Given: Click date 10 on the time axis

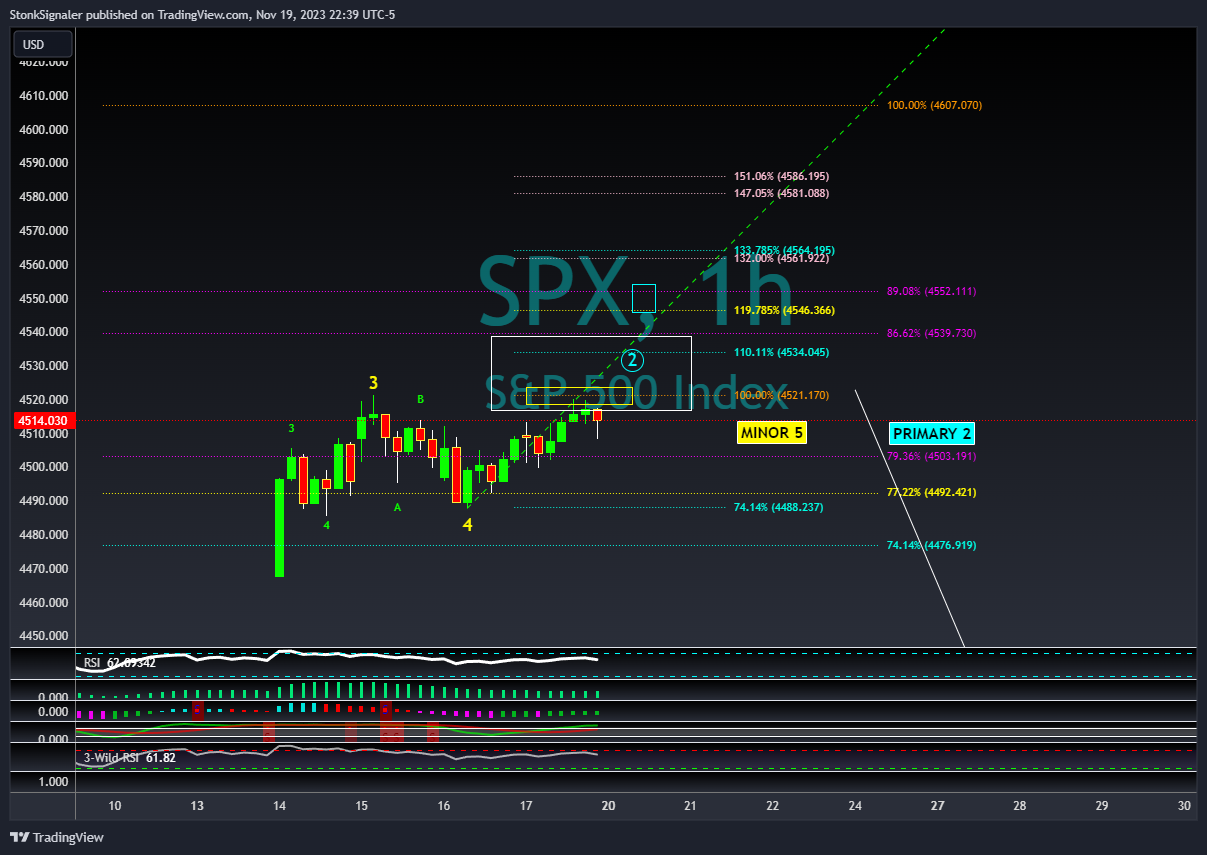Looking at the screenshot, I should [115, 806].
